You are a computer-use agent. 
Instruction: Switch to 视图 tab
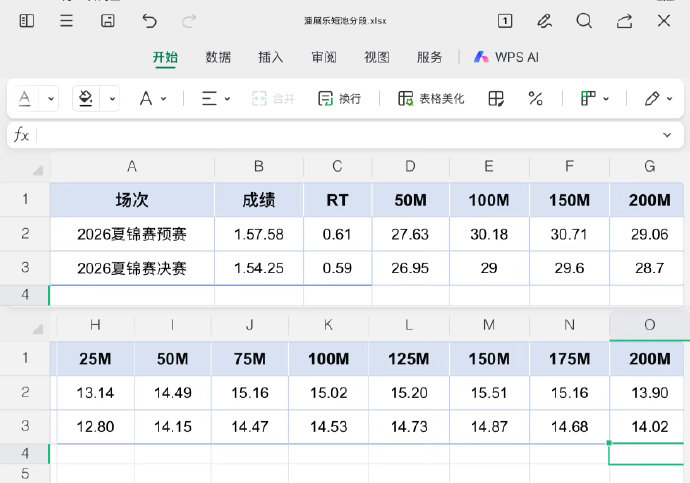click(x=377, y=57)
